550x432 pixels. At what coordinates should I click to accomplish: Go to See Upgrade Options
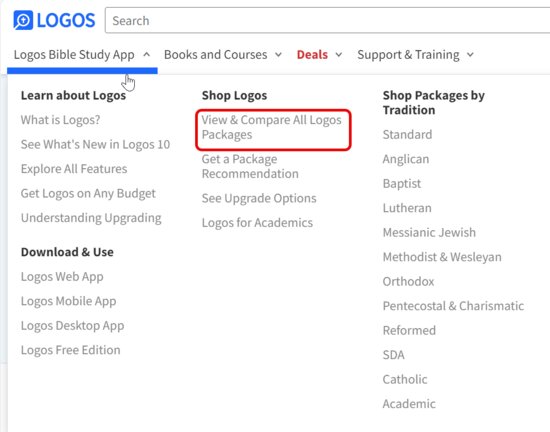(259, 198)
